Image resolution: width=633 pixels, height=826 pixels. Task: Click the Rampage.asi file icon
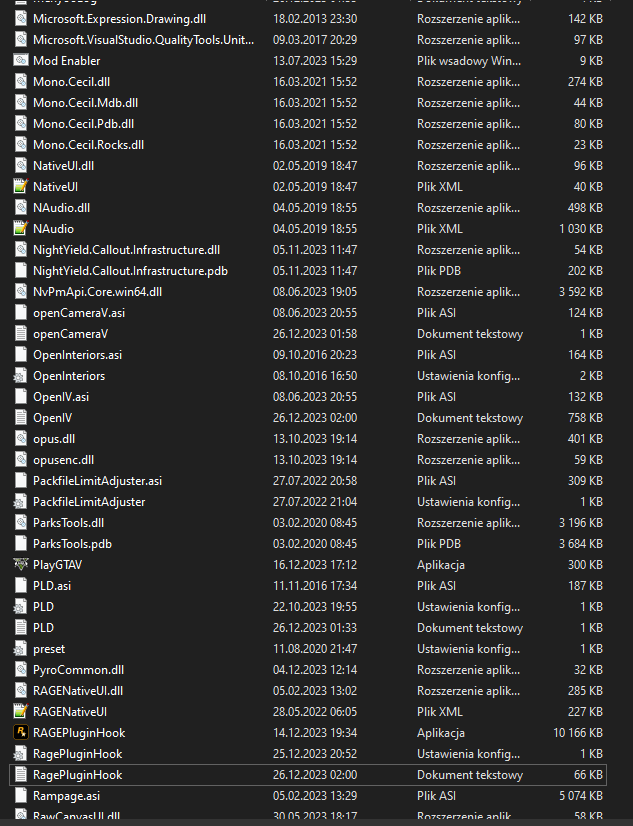click(x=21, y=795)
